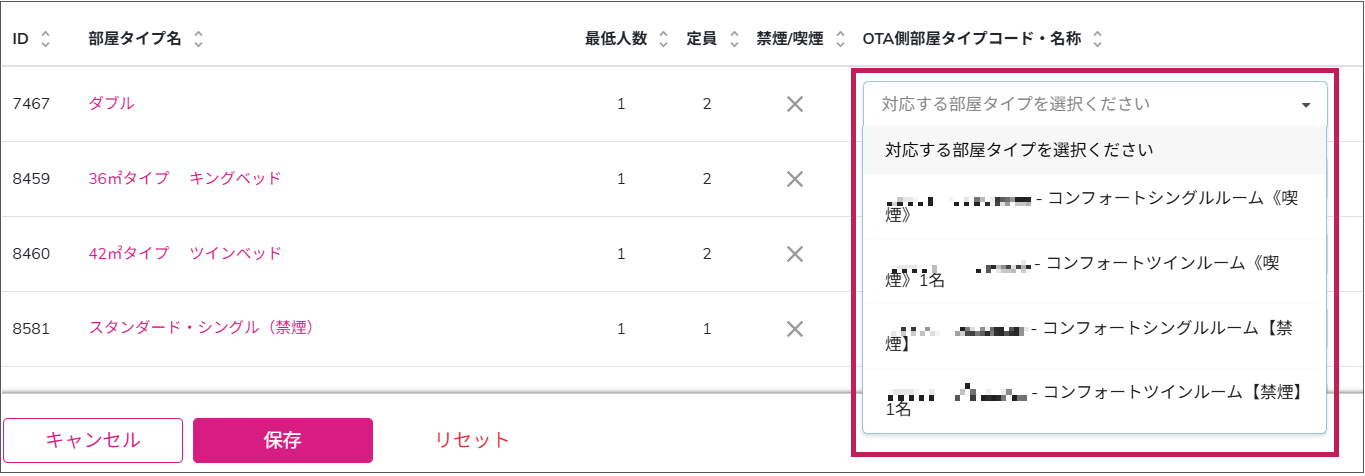This screenshot has width=1365, height=476.
Task: Sort by 定員 column arrows
Action: click(x=734, y=40)
